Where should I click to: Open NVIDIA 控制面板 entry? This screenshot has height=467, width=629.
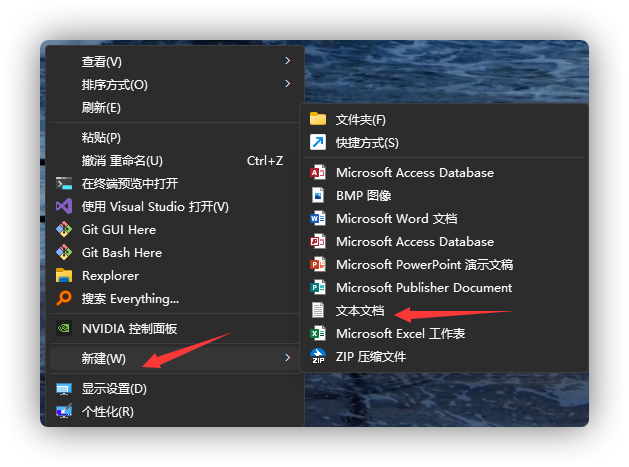(174, 329)
